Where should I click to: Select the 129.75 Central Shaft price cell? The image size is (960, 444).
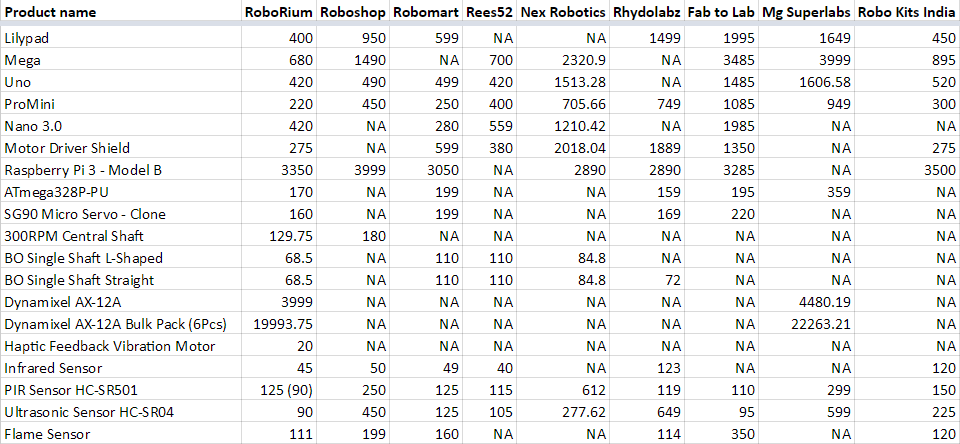point(279,236)
